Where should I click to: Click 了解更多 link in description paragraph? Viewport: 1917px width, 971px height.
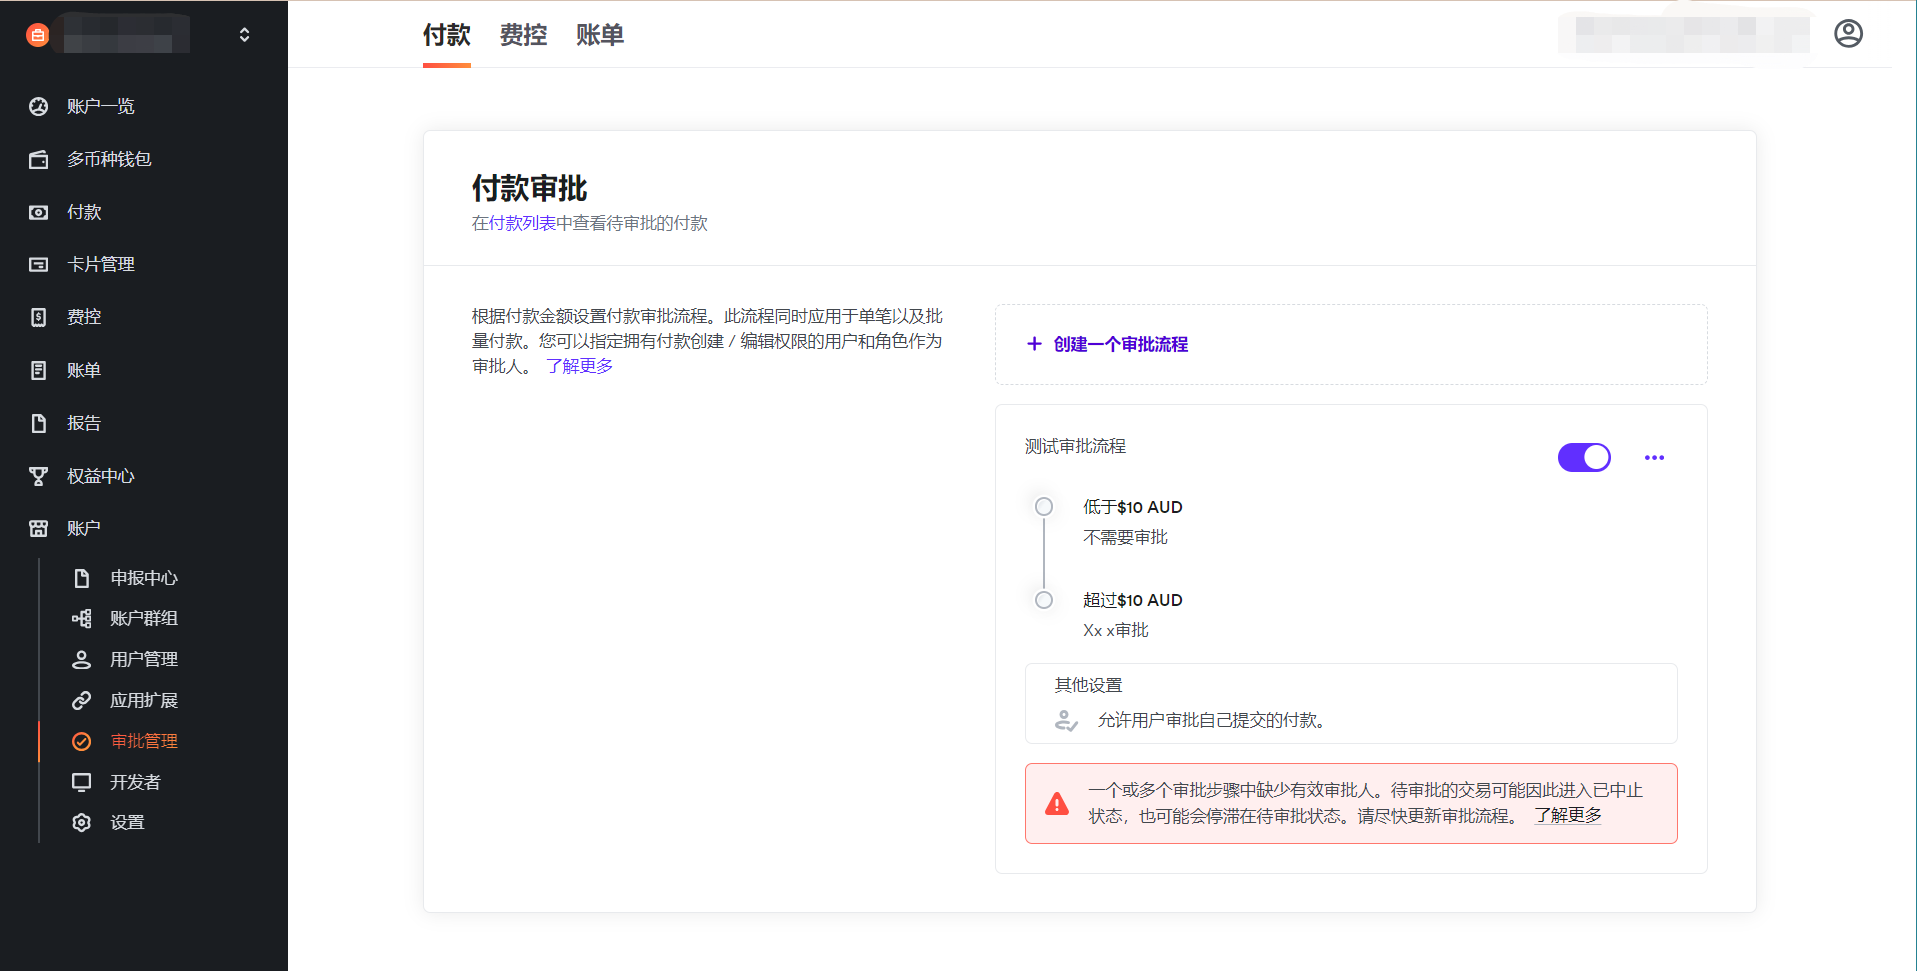pos(580,366)
